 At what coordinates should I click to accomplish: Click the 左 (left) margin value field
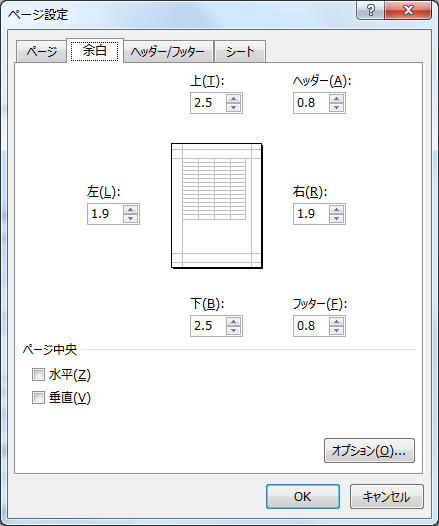point(106,214)
